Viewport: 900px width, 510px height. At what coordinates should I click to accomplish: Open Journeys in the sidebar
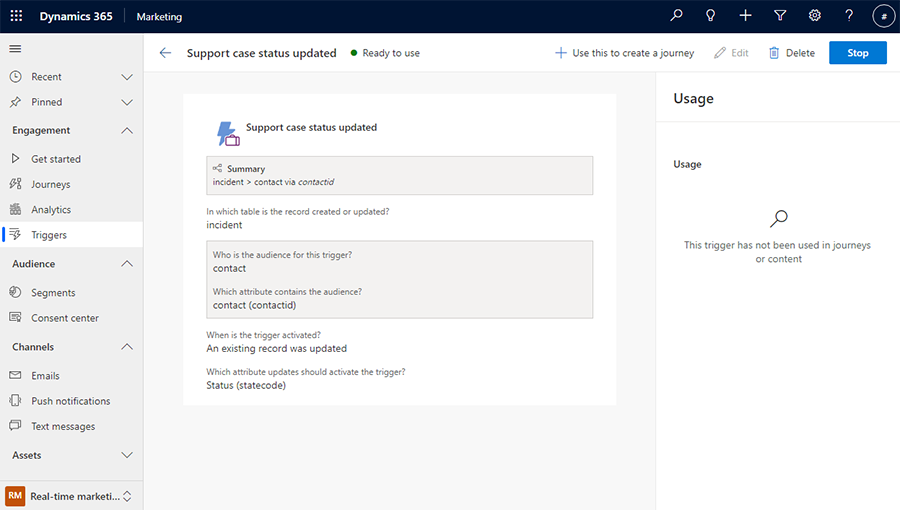pos(50,184)
